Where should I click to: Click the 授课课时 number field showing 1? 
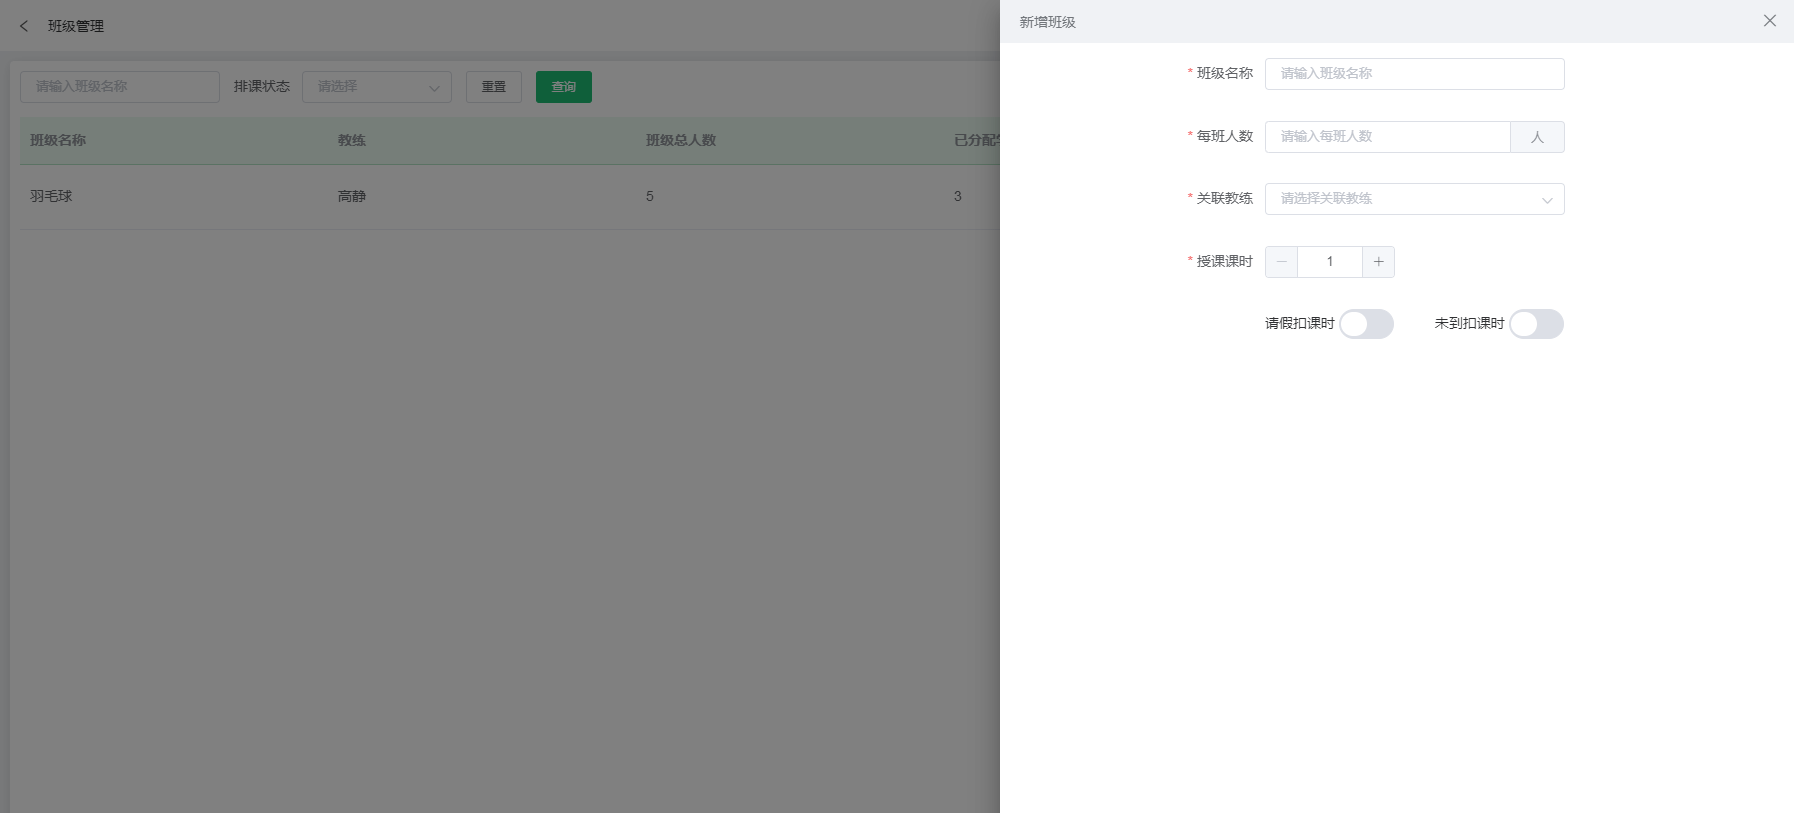1329,262
